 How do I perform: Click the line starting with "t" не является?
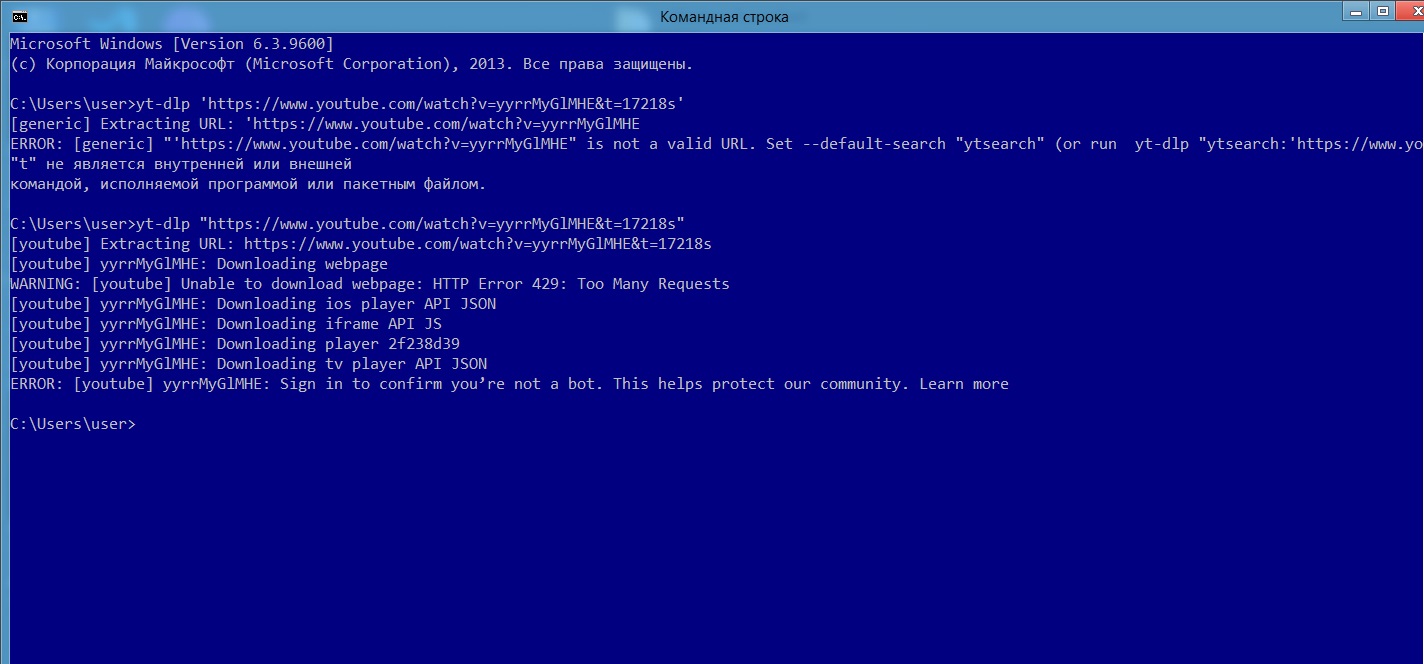click(181, 164)
